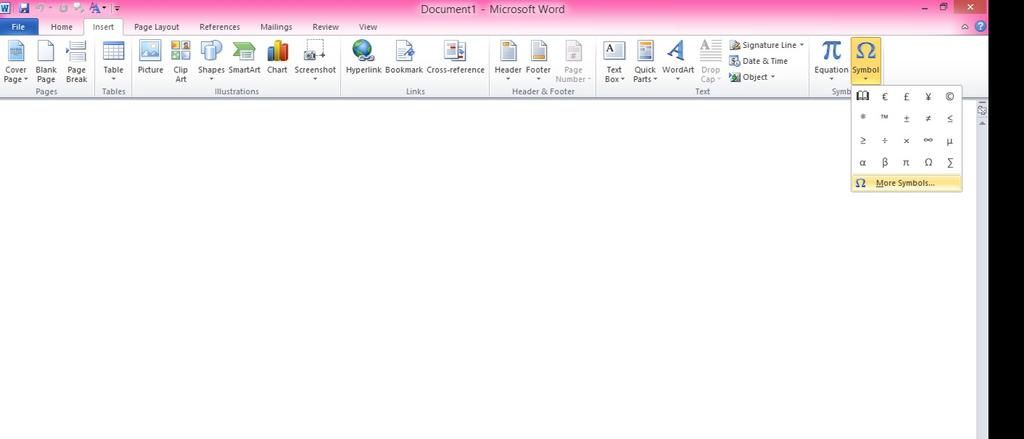Customize Quick Access Toolbar dropdown
This screenshot has height=439, width=1024.
pyautogui.click(x=117, y=8)
